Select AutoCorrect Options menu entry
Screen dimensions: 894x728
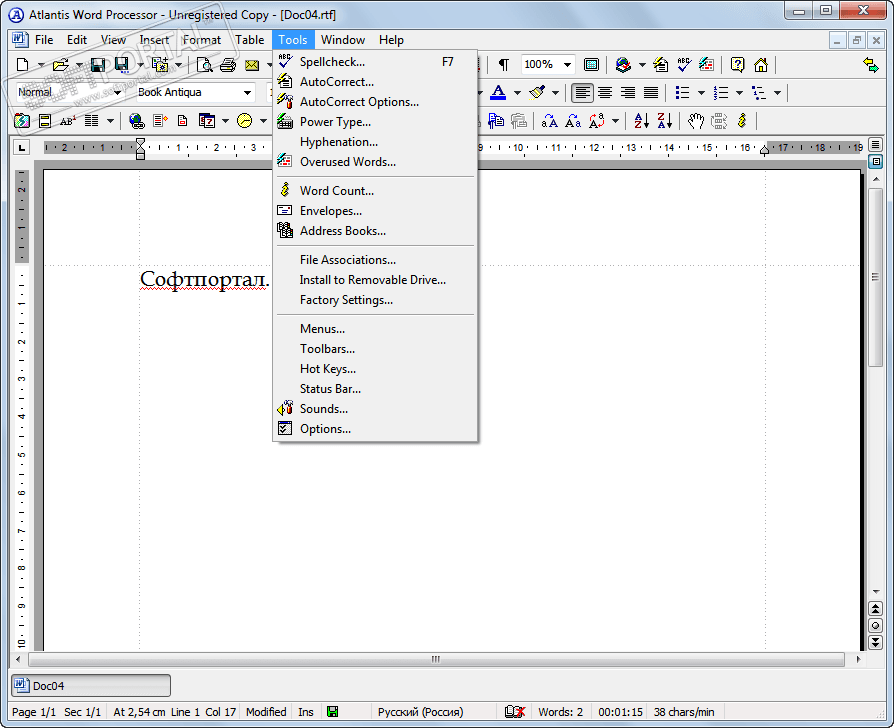[375, 101]
